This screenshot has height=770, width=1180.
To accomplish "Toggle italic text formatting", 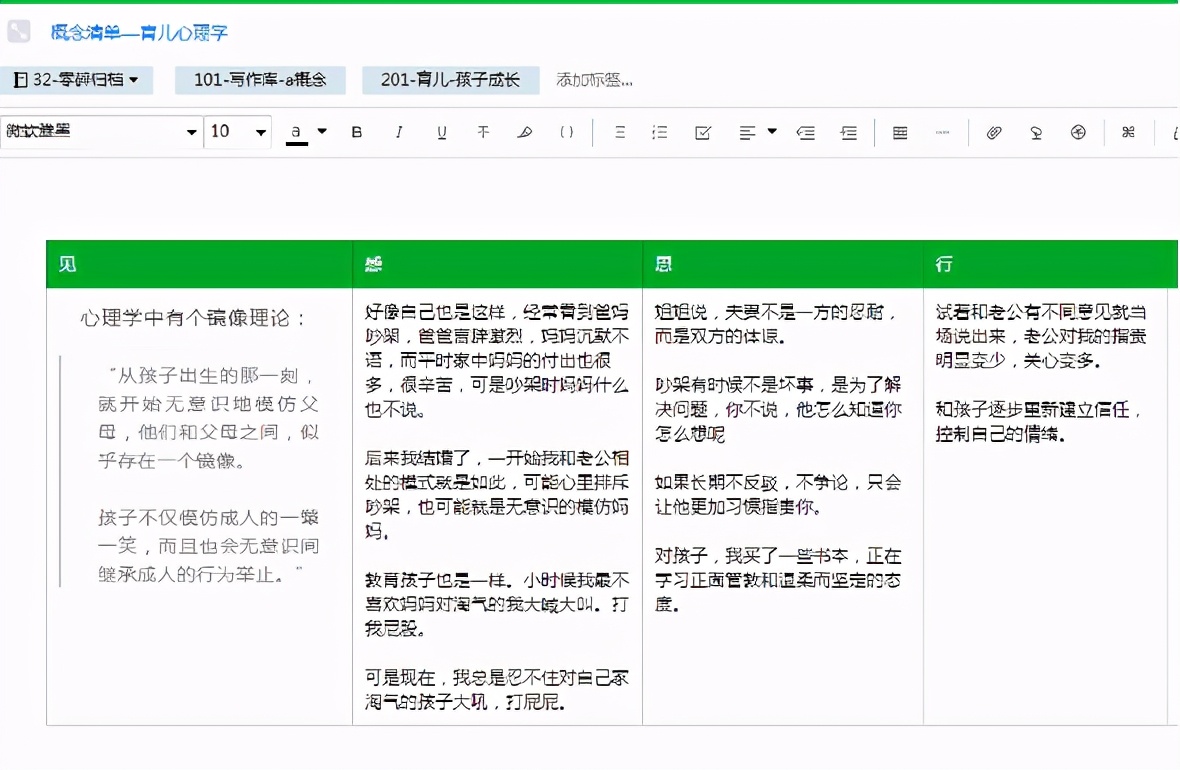I will (399, 132).
